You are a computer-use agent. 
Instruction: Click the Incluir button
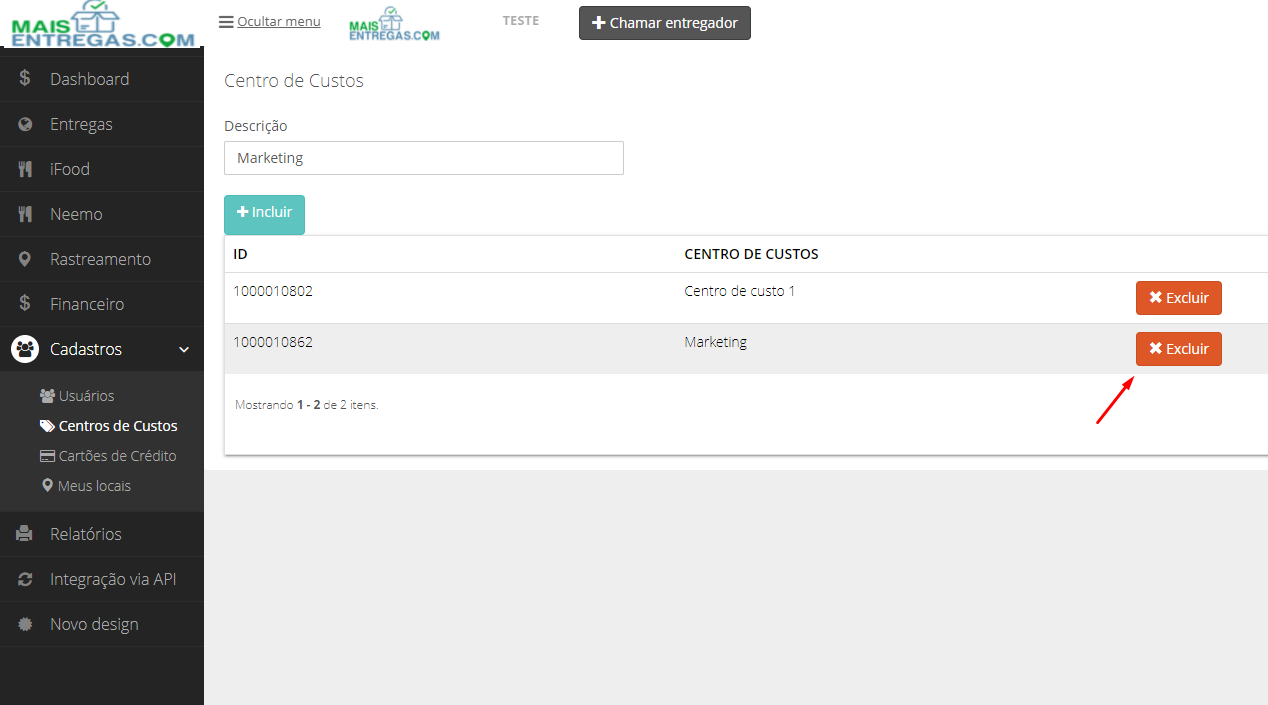[x=264, y=214]
